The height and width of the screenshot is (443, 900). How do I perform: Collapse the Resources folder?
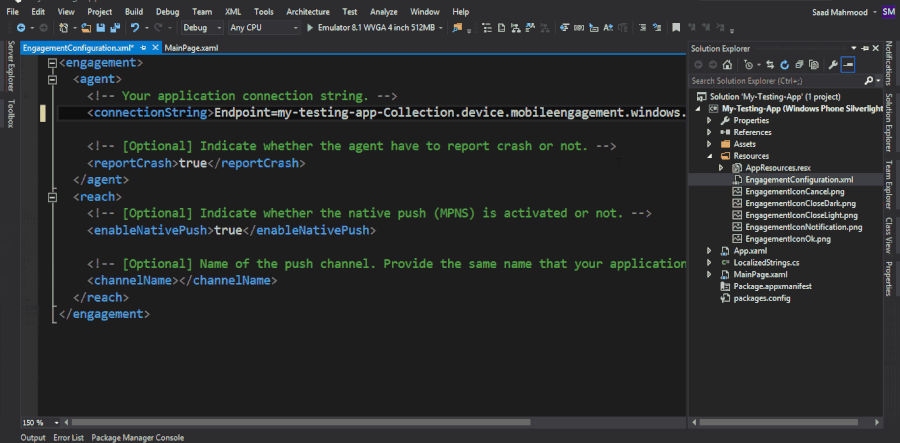pyautogui.click(x=709, y=156)
